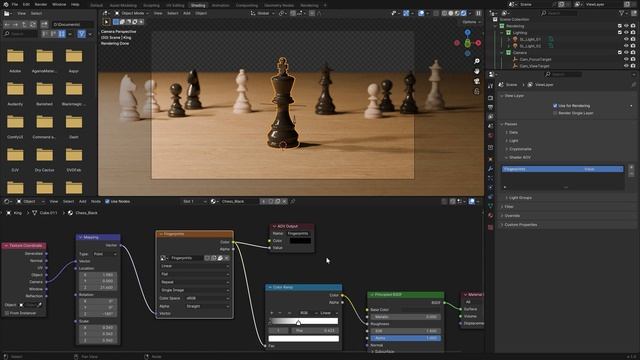Disable Camera collection render camera icon
This screenshot has height=360, width=640.
tap(633, 53)
